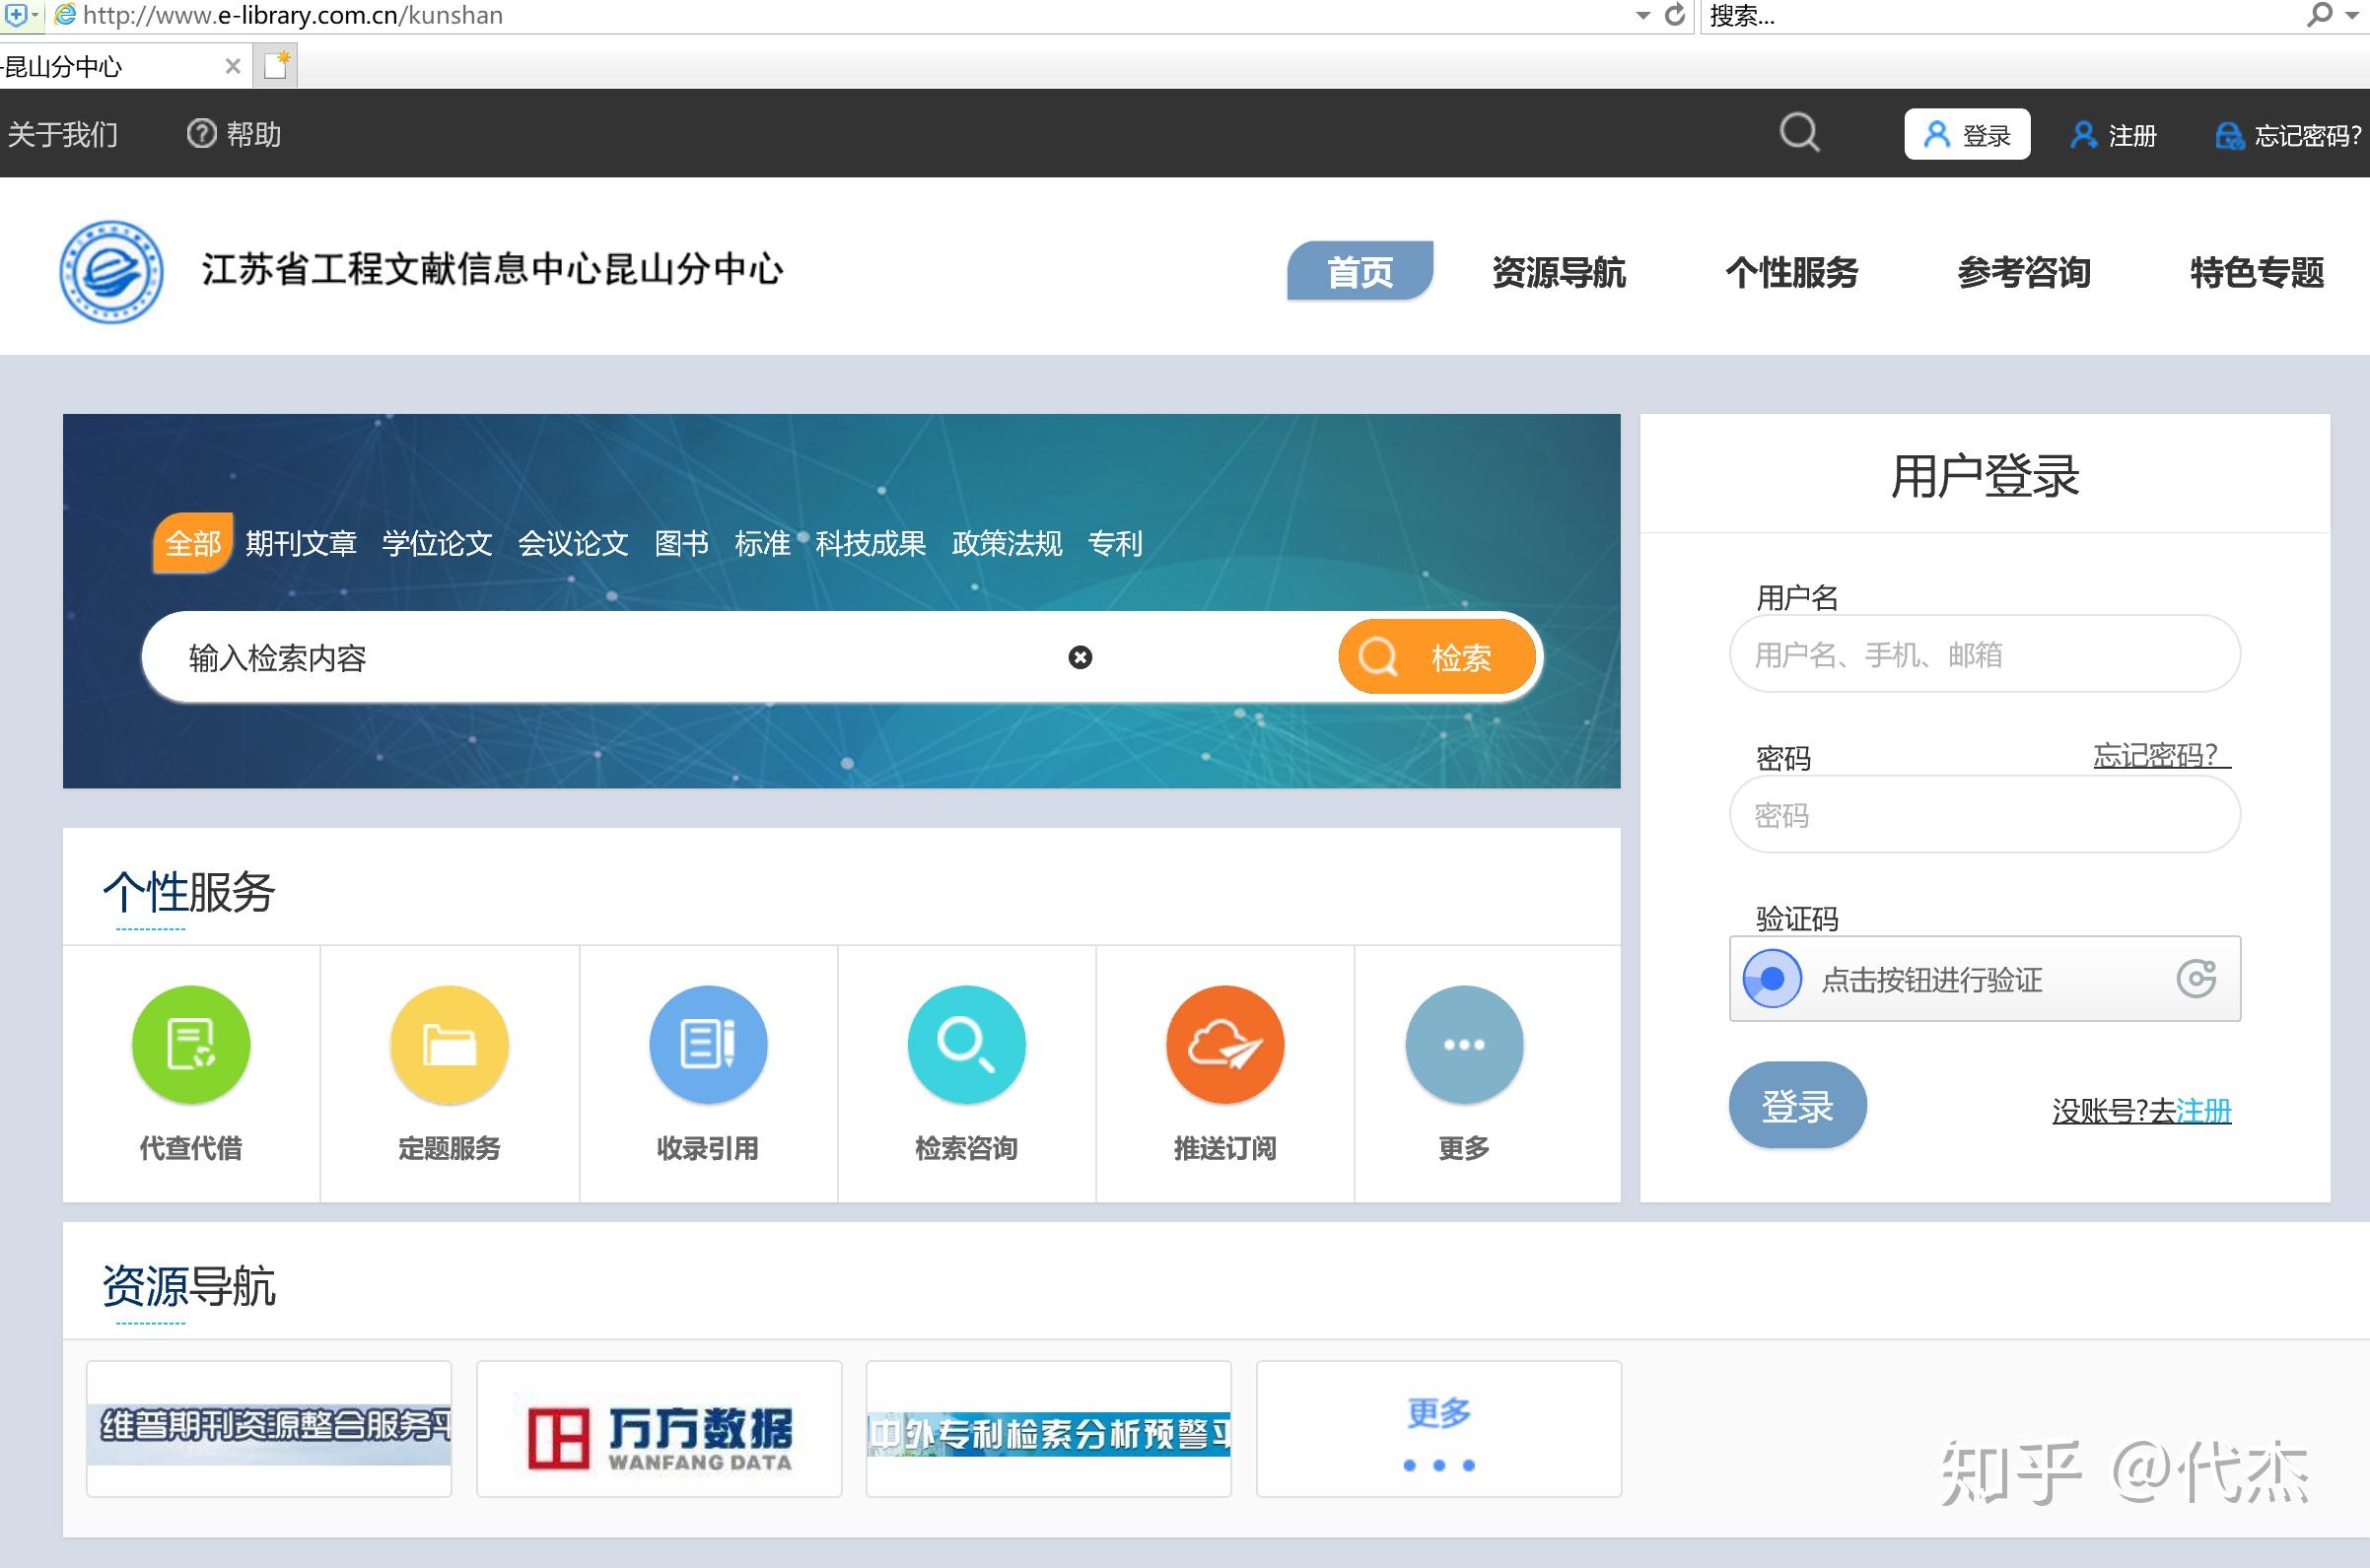
Task: Open the 资源导航 navigation menu
Action: 1558,272
